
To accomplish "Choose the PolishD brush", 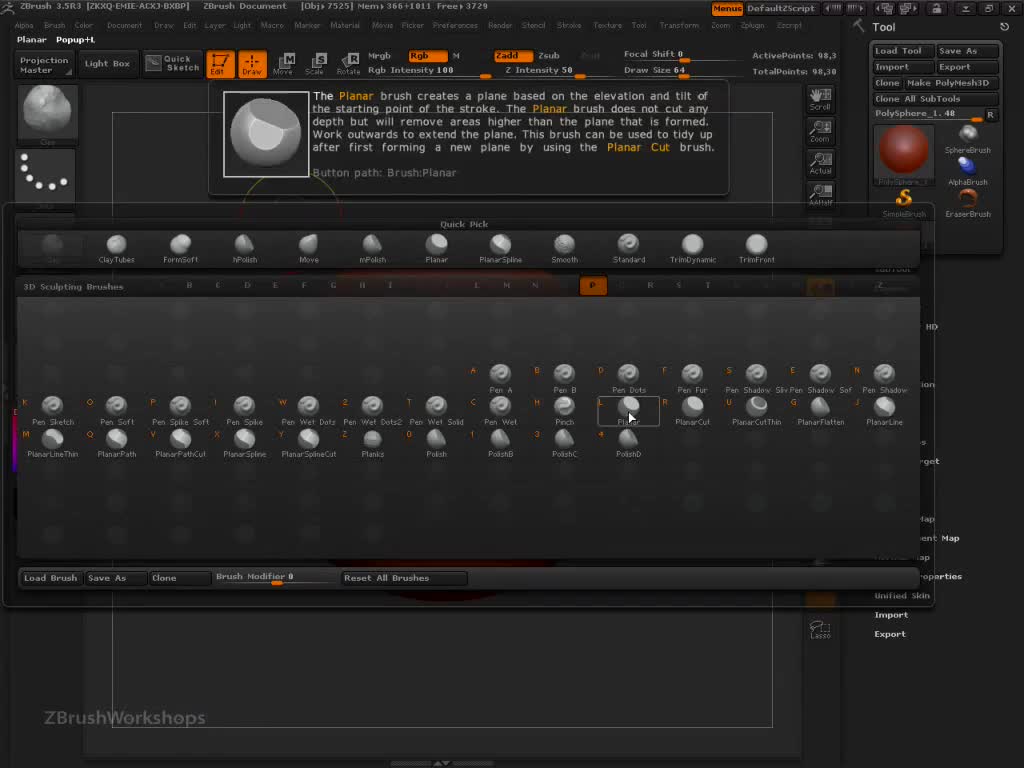I will click(x=628, y=443).
